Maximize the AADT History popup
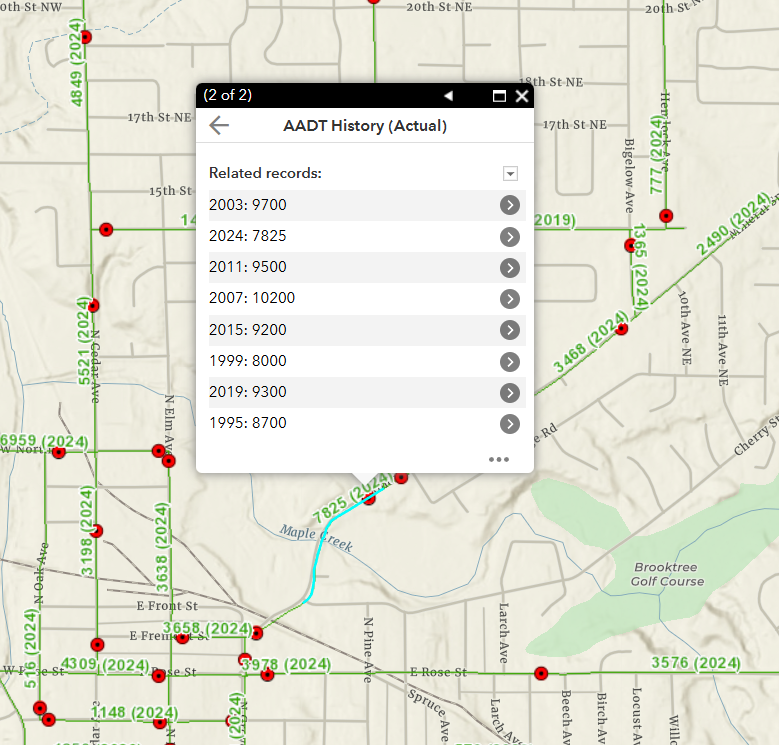Screen dimensions: 779x745 pos(499,96)
